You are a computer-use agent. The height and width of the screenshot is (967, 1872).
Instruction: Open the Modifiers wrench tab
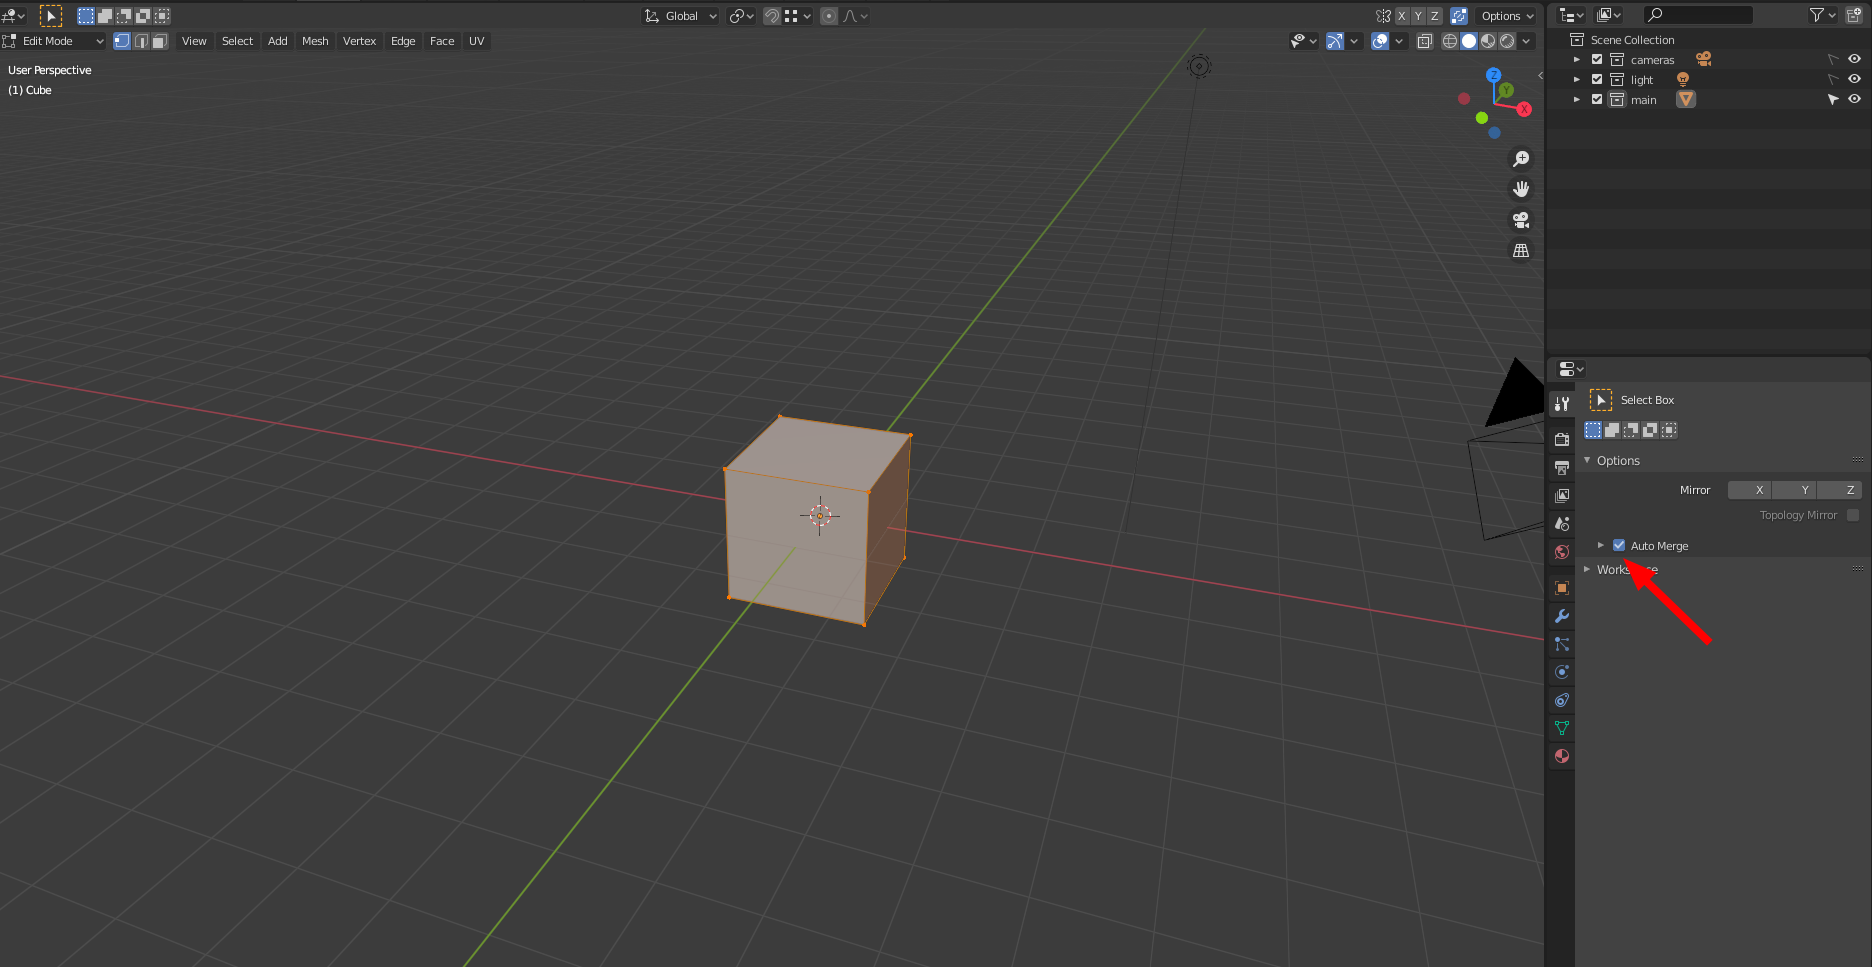[1562, 616]
